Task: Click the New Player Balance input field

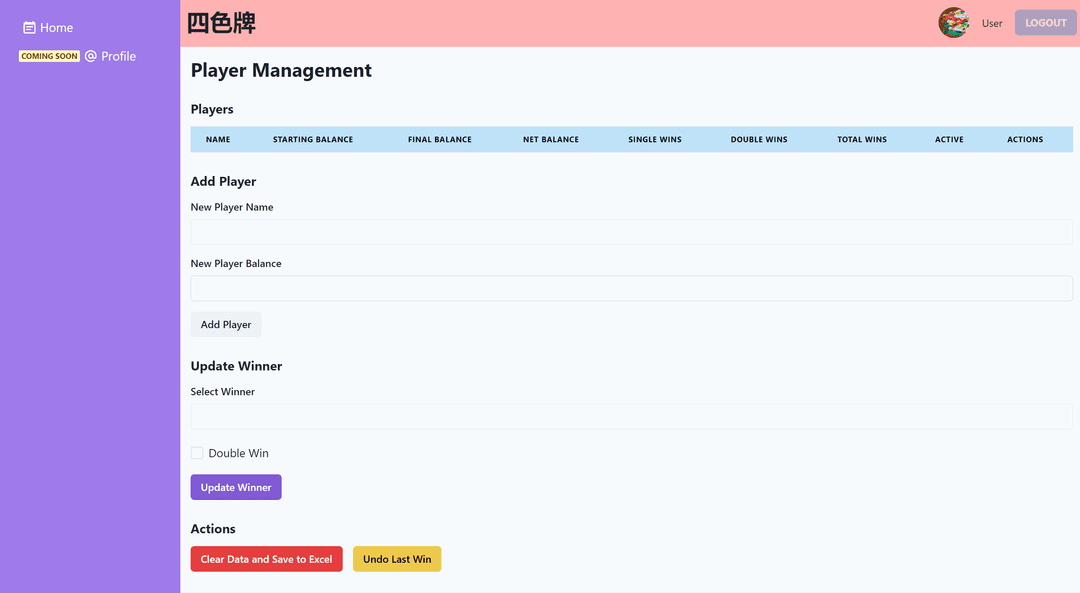Action: click(x=631, y=288)
